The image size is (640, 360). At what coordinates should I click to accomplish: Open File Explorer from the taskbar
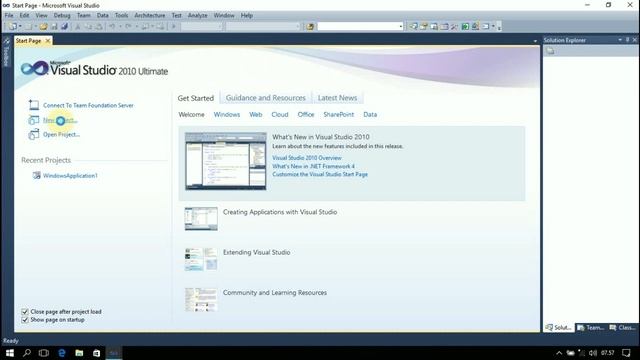[79, 353]
